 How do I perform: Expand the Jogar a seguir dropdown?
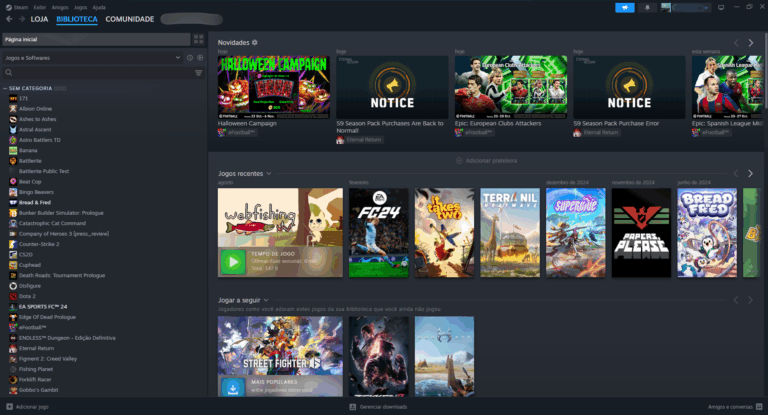point(266,300)
